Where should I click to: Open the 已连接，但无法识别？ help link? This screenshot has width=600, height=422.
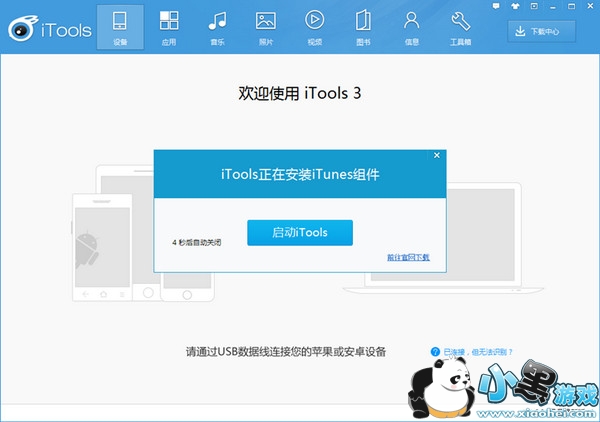478,352
